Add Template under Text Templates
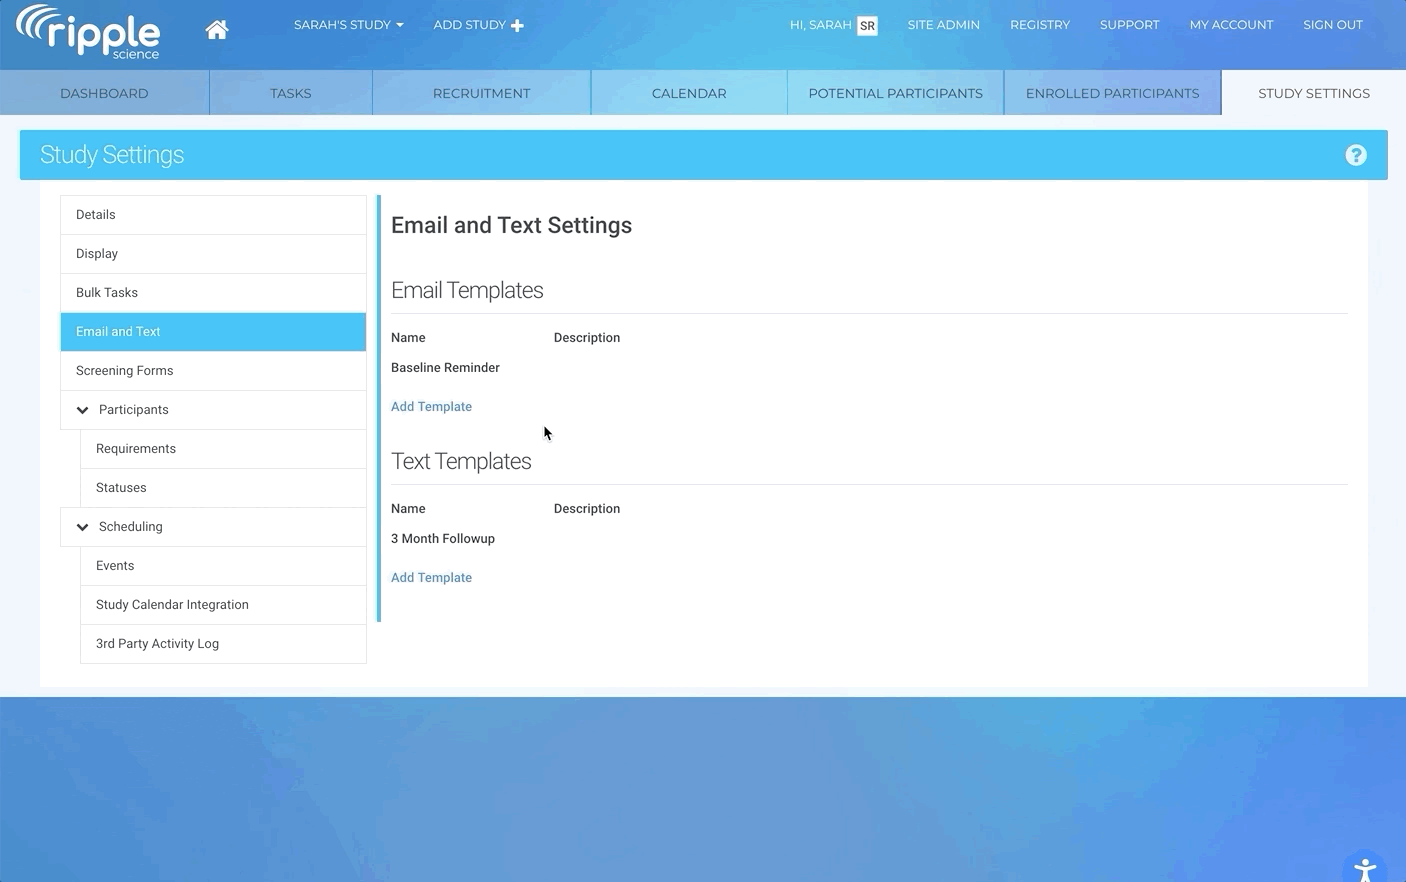This screenshot has width=1406, height=882. 431,578
